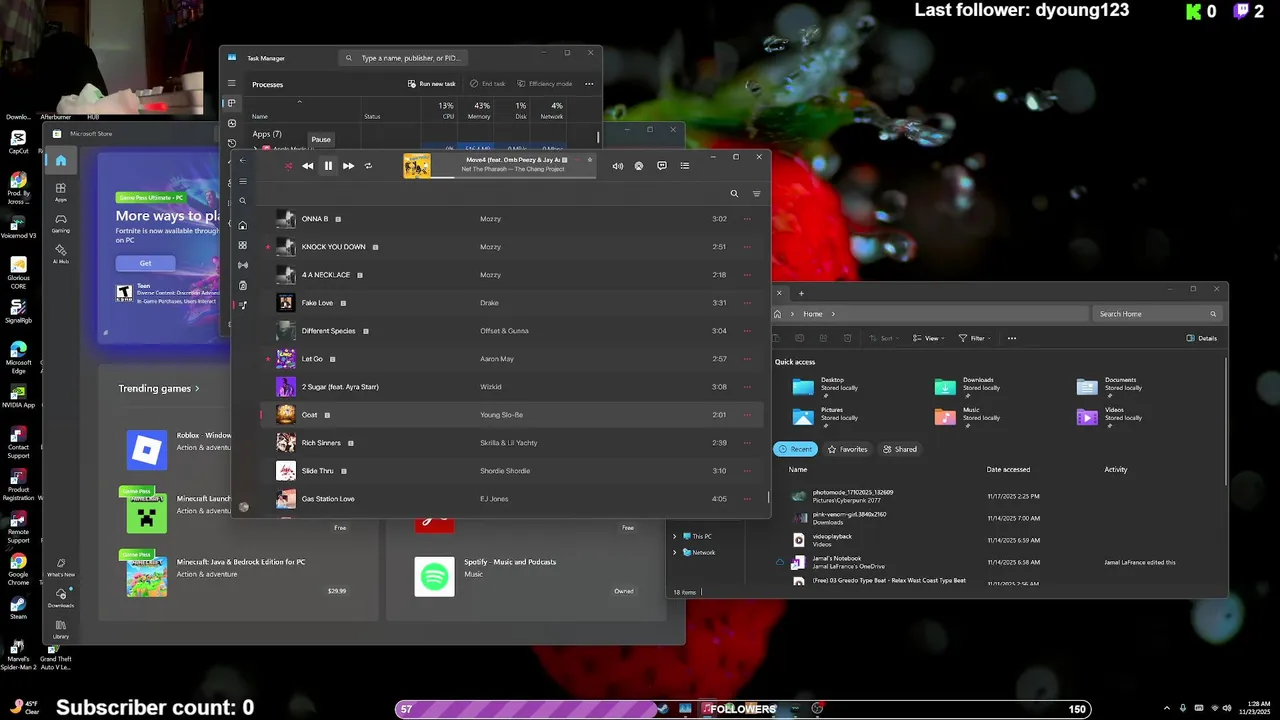This screenshot has width=1280, height=720.
Task: Open Apps in Microsoft Store sidebar
Action: coord(61,192)
